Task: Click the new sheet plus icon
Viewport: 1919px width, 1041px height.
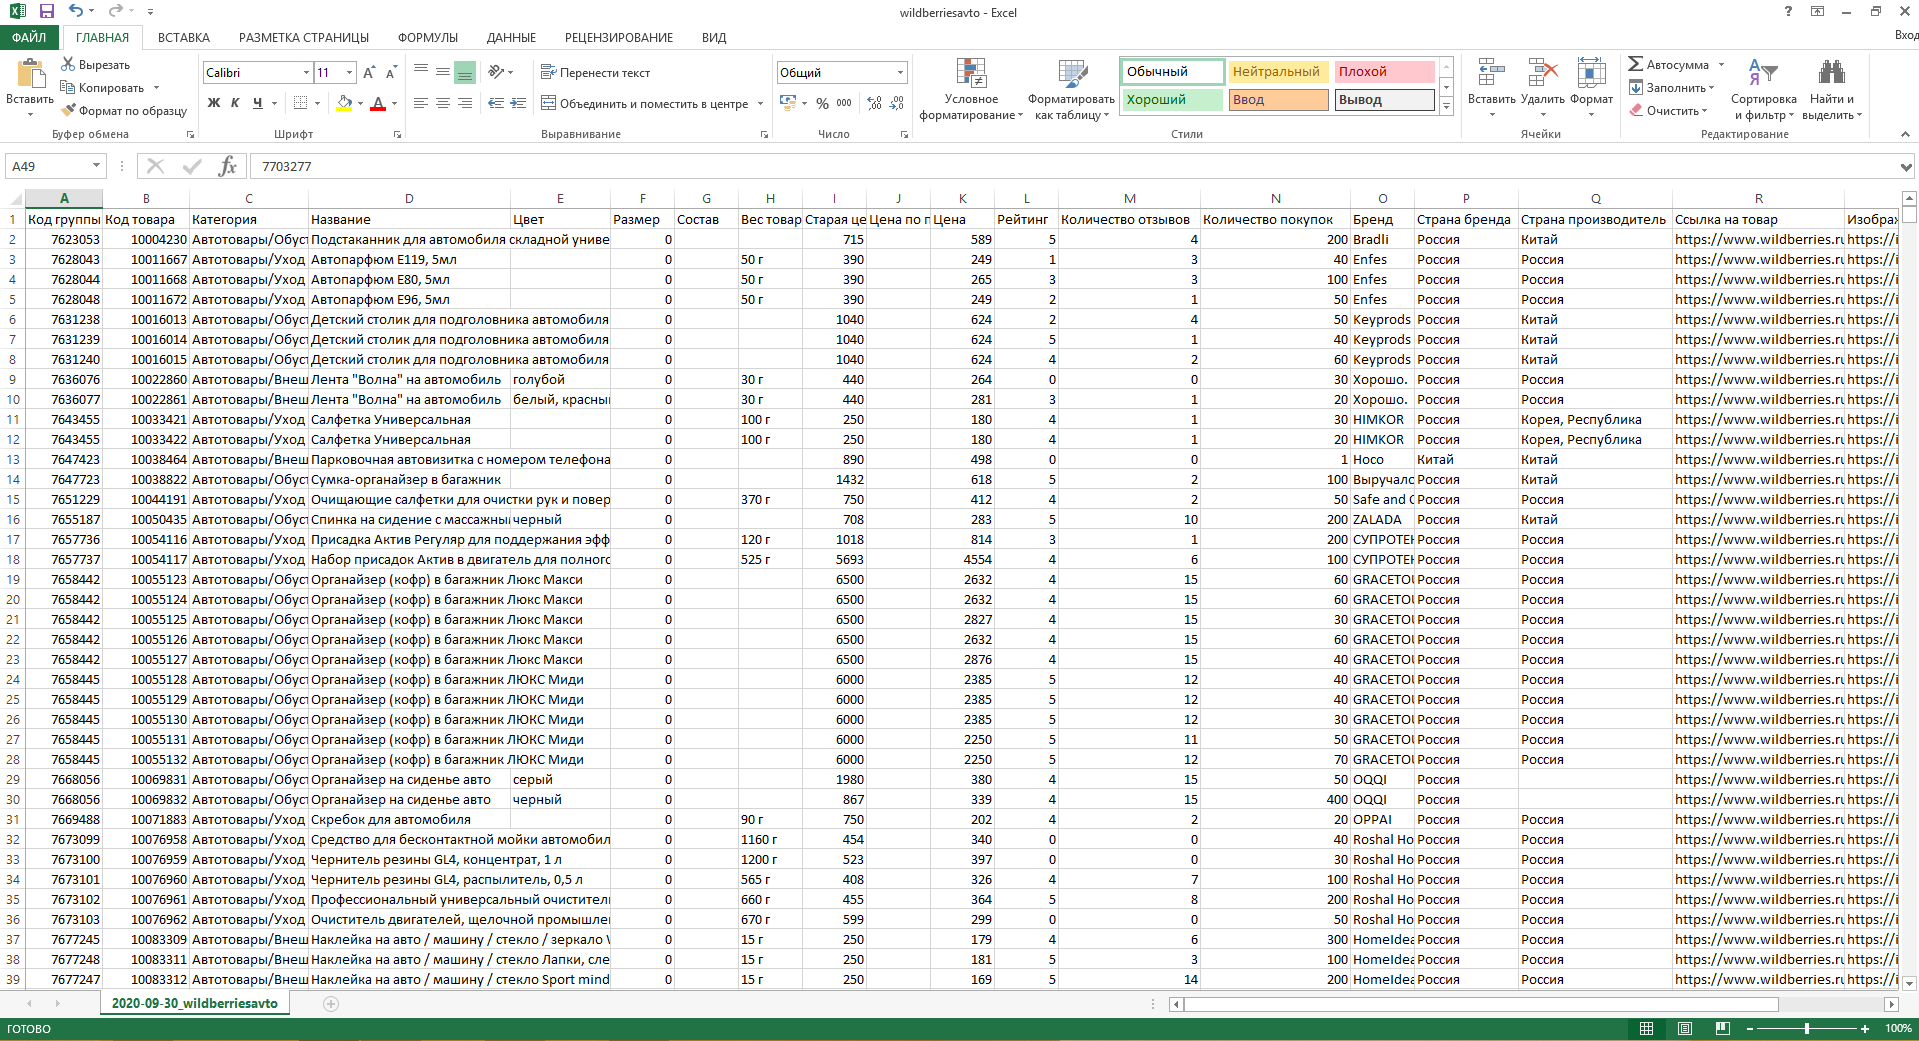Action: (331, 1004)
